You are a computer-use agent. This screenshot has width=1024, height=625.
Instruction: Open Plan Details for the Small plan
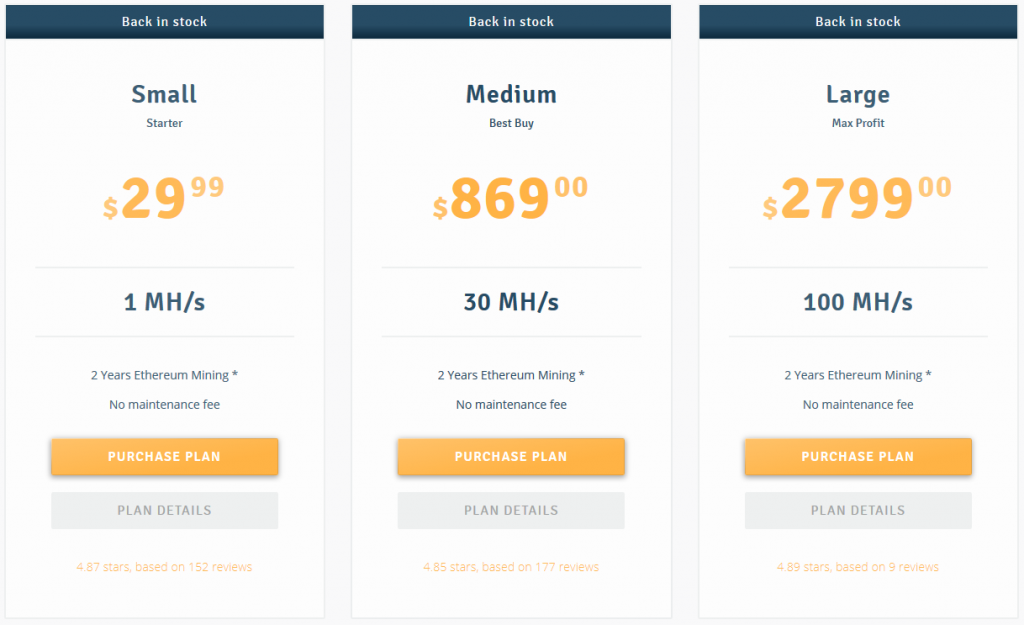pyautogui.click(x=164, y=510)
